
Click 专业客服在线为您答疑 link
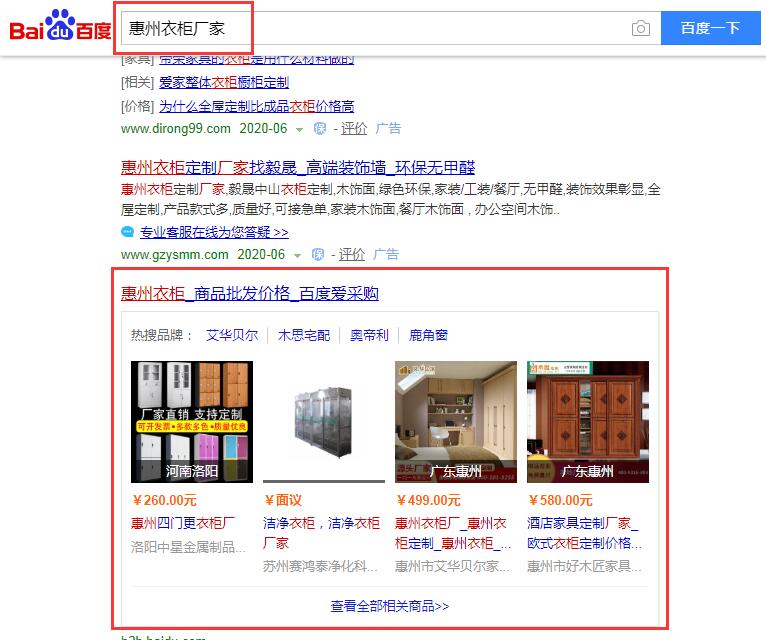coord(214,232)
